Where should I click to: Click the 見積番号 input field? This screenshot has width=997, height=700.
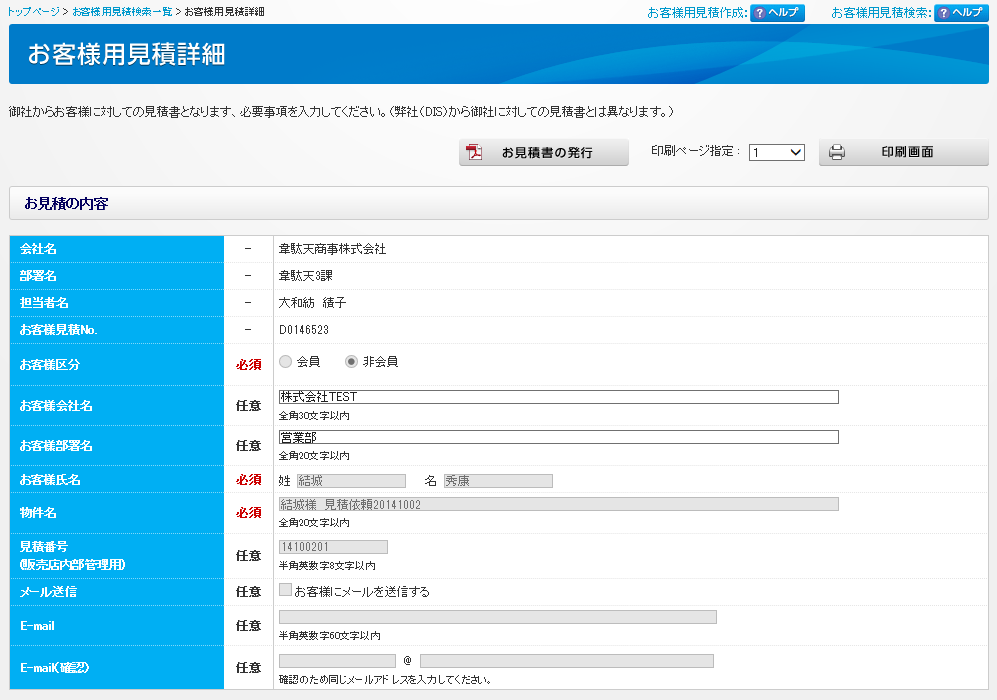[333, 547]
